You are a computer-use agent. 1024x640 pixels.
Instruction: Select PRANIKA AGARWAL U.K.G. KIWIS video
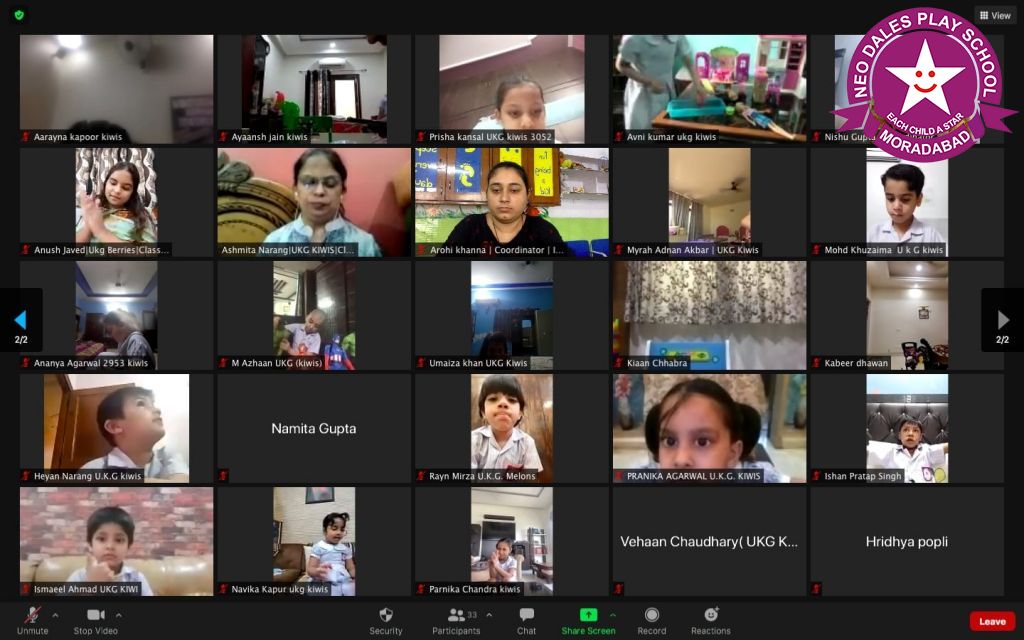pos(709,428)
